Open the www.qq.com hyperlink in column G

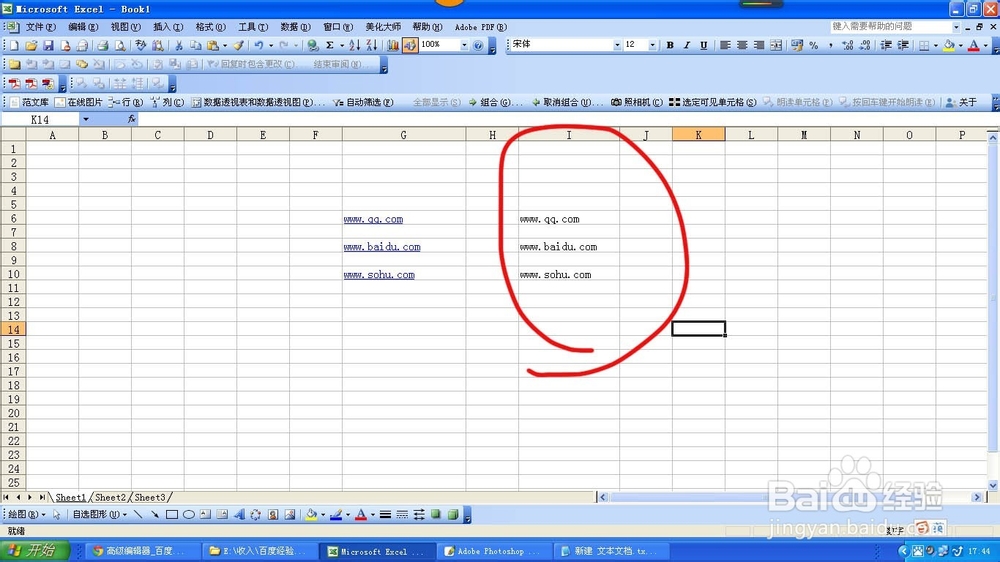373,219
